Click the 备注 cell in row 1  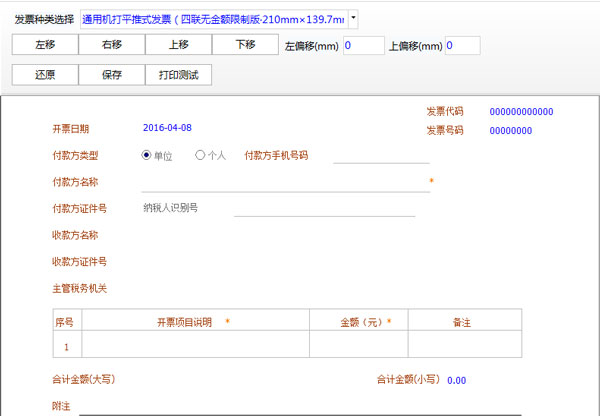point(463,345)
